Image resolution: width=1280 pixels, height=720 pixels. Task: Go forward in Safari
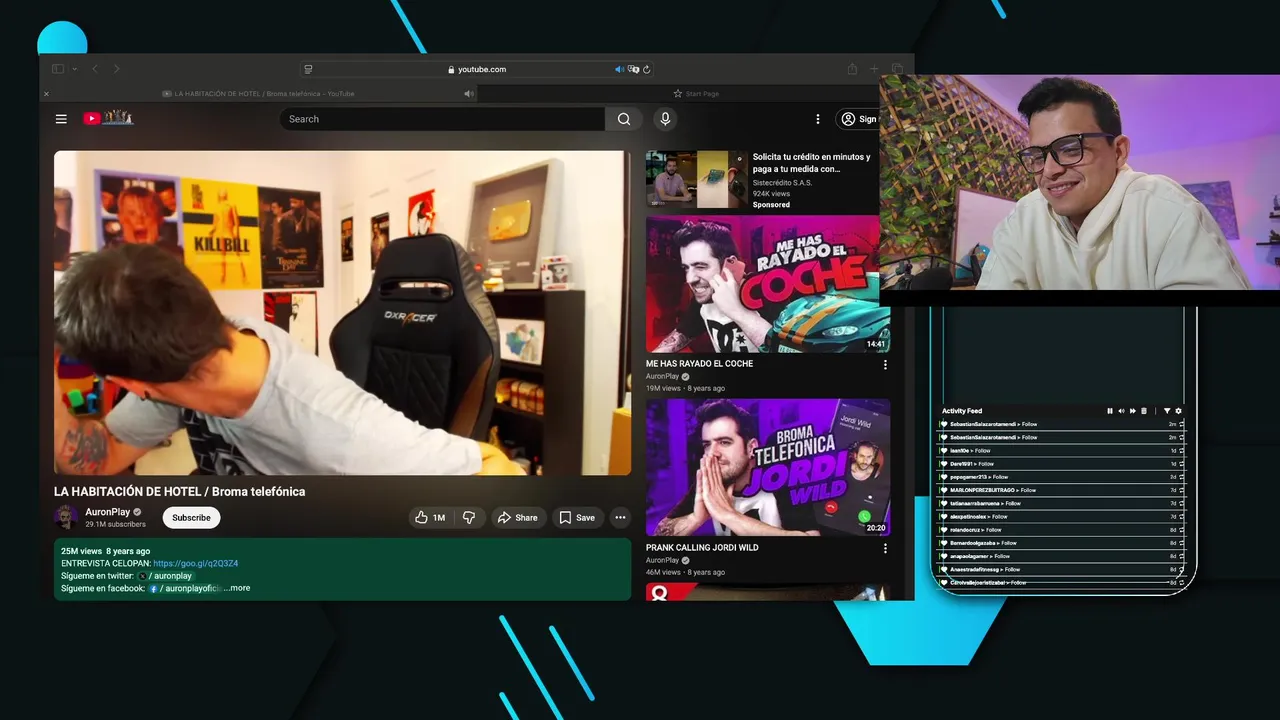click(116, 69)
